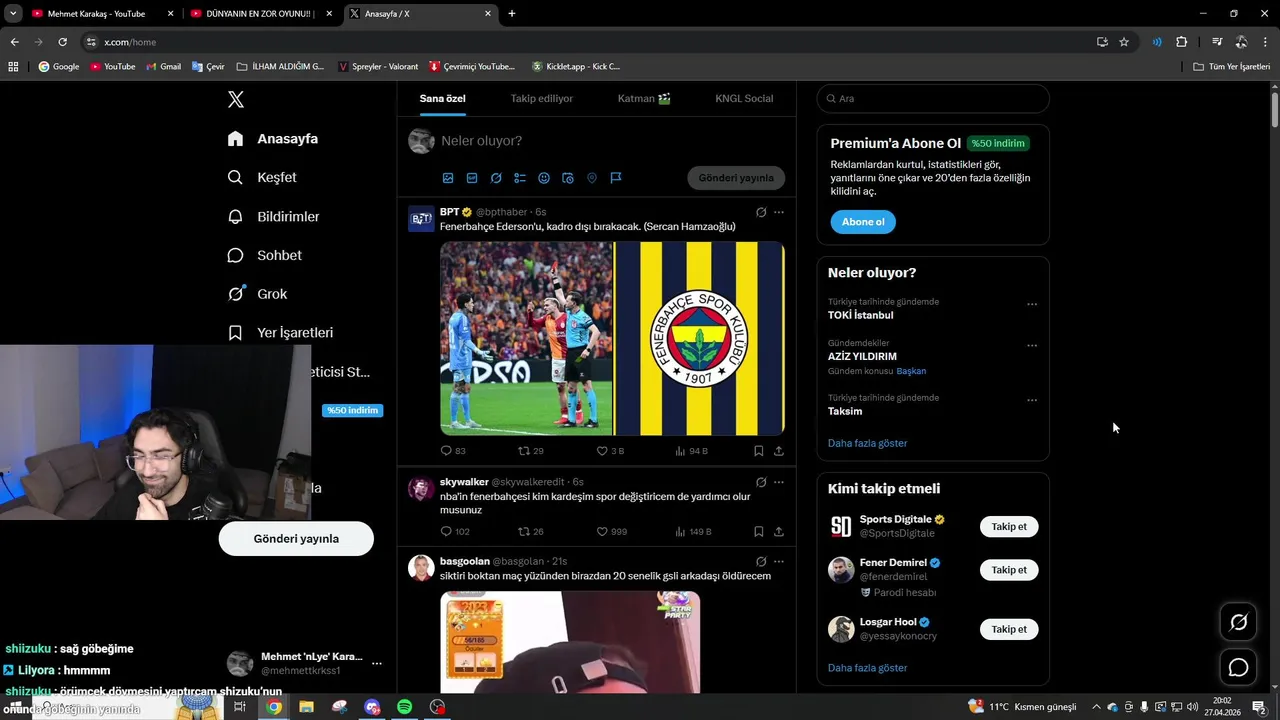Image resolution: width=1280 pixels, height=720 pixels.
Task: Like the skywalker post
Action: click(x=611, y=532)
